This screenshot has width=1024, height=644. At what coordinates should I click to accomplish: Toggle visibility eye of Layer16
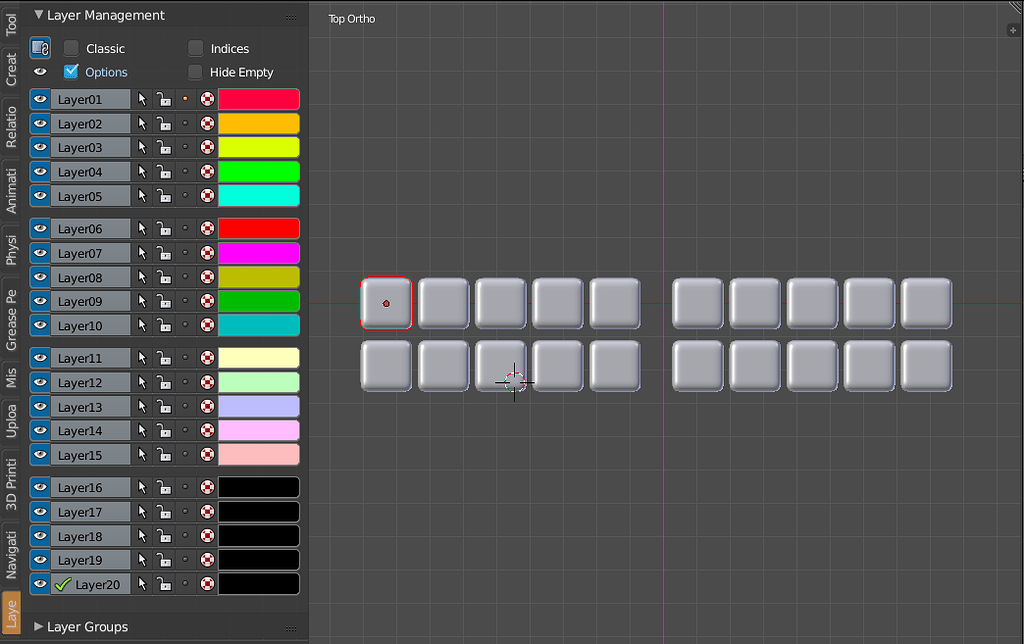(40, 487)
